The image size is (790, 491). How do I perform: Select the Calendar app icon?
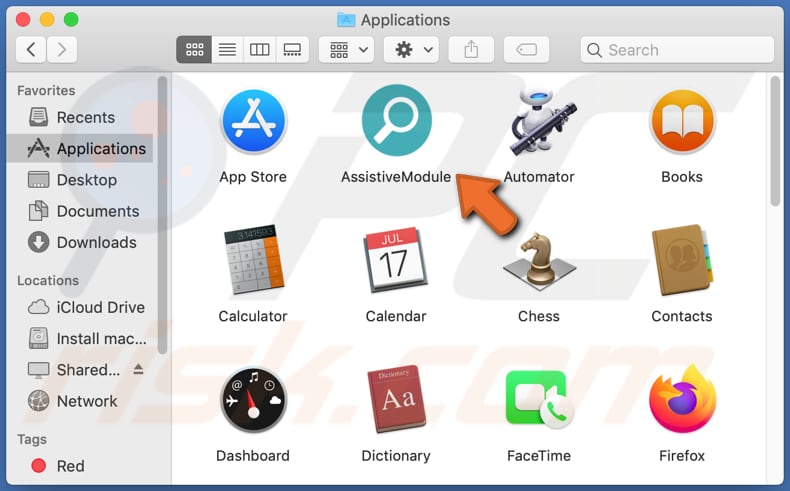click(x=396, y=260)
